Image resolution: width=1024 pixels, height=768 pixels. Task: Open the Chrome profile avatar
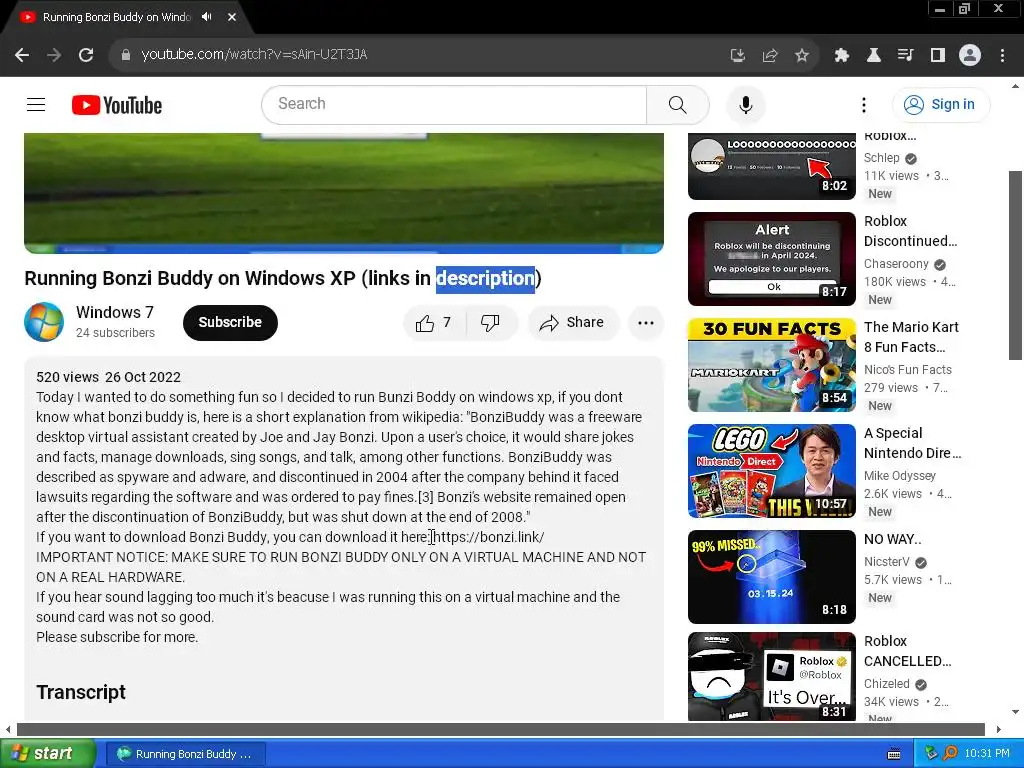(970, 56)
